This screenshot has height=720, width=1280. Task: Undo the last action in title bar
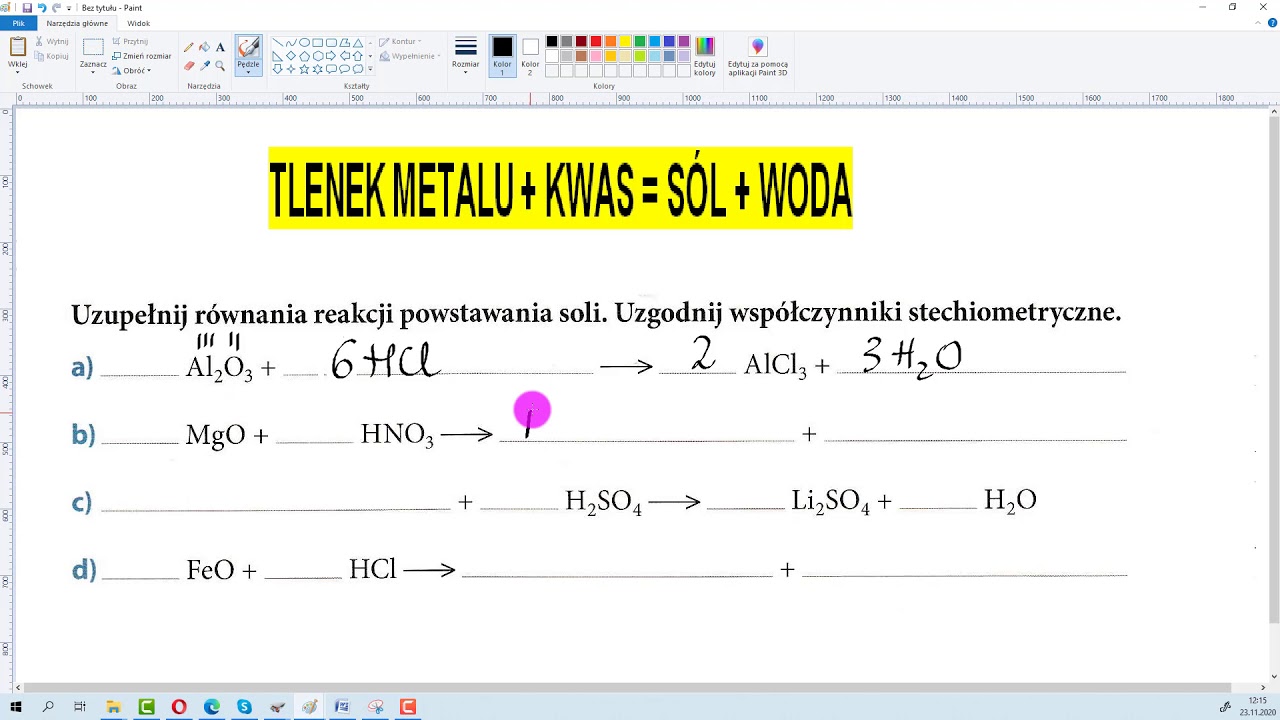click(x=42, y=7)
